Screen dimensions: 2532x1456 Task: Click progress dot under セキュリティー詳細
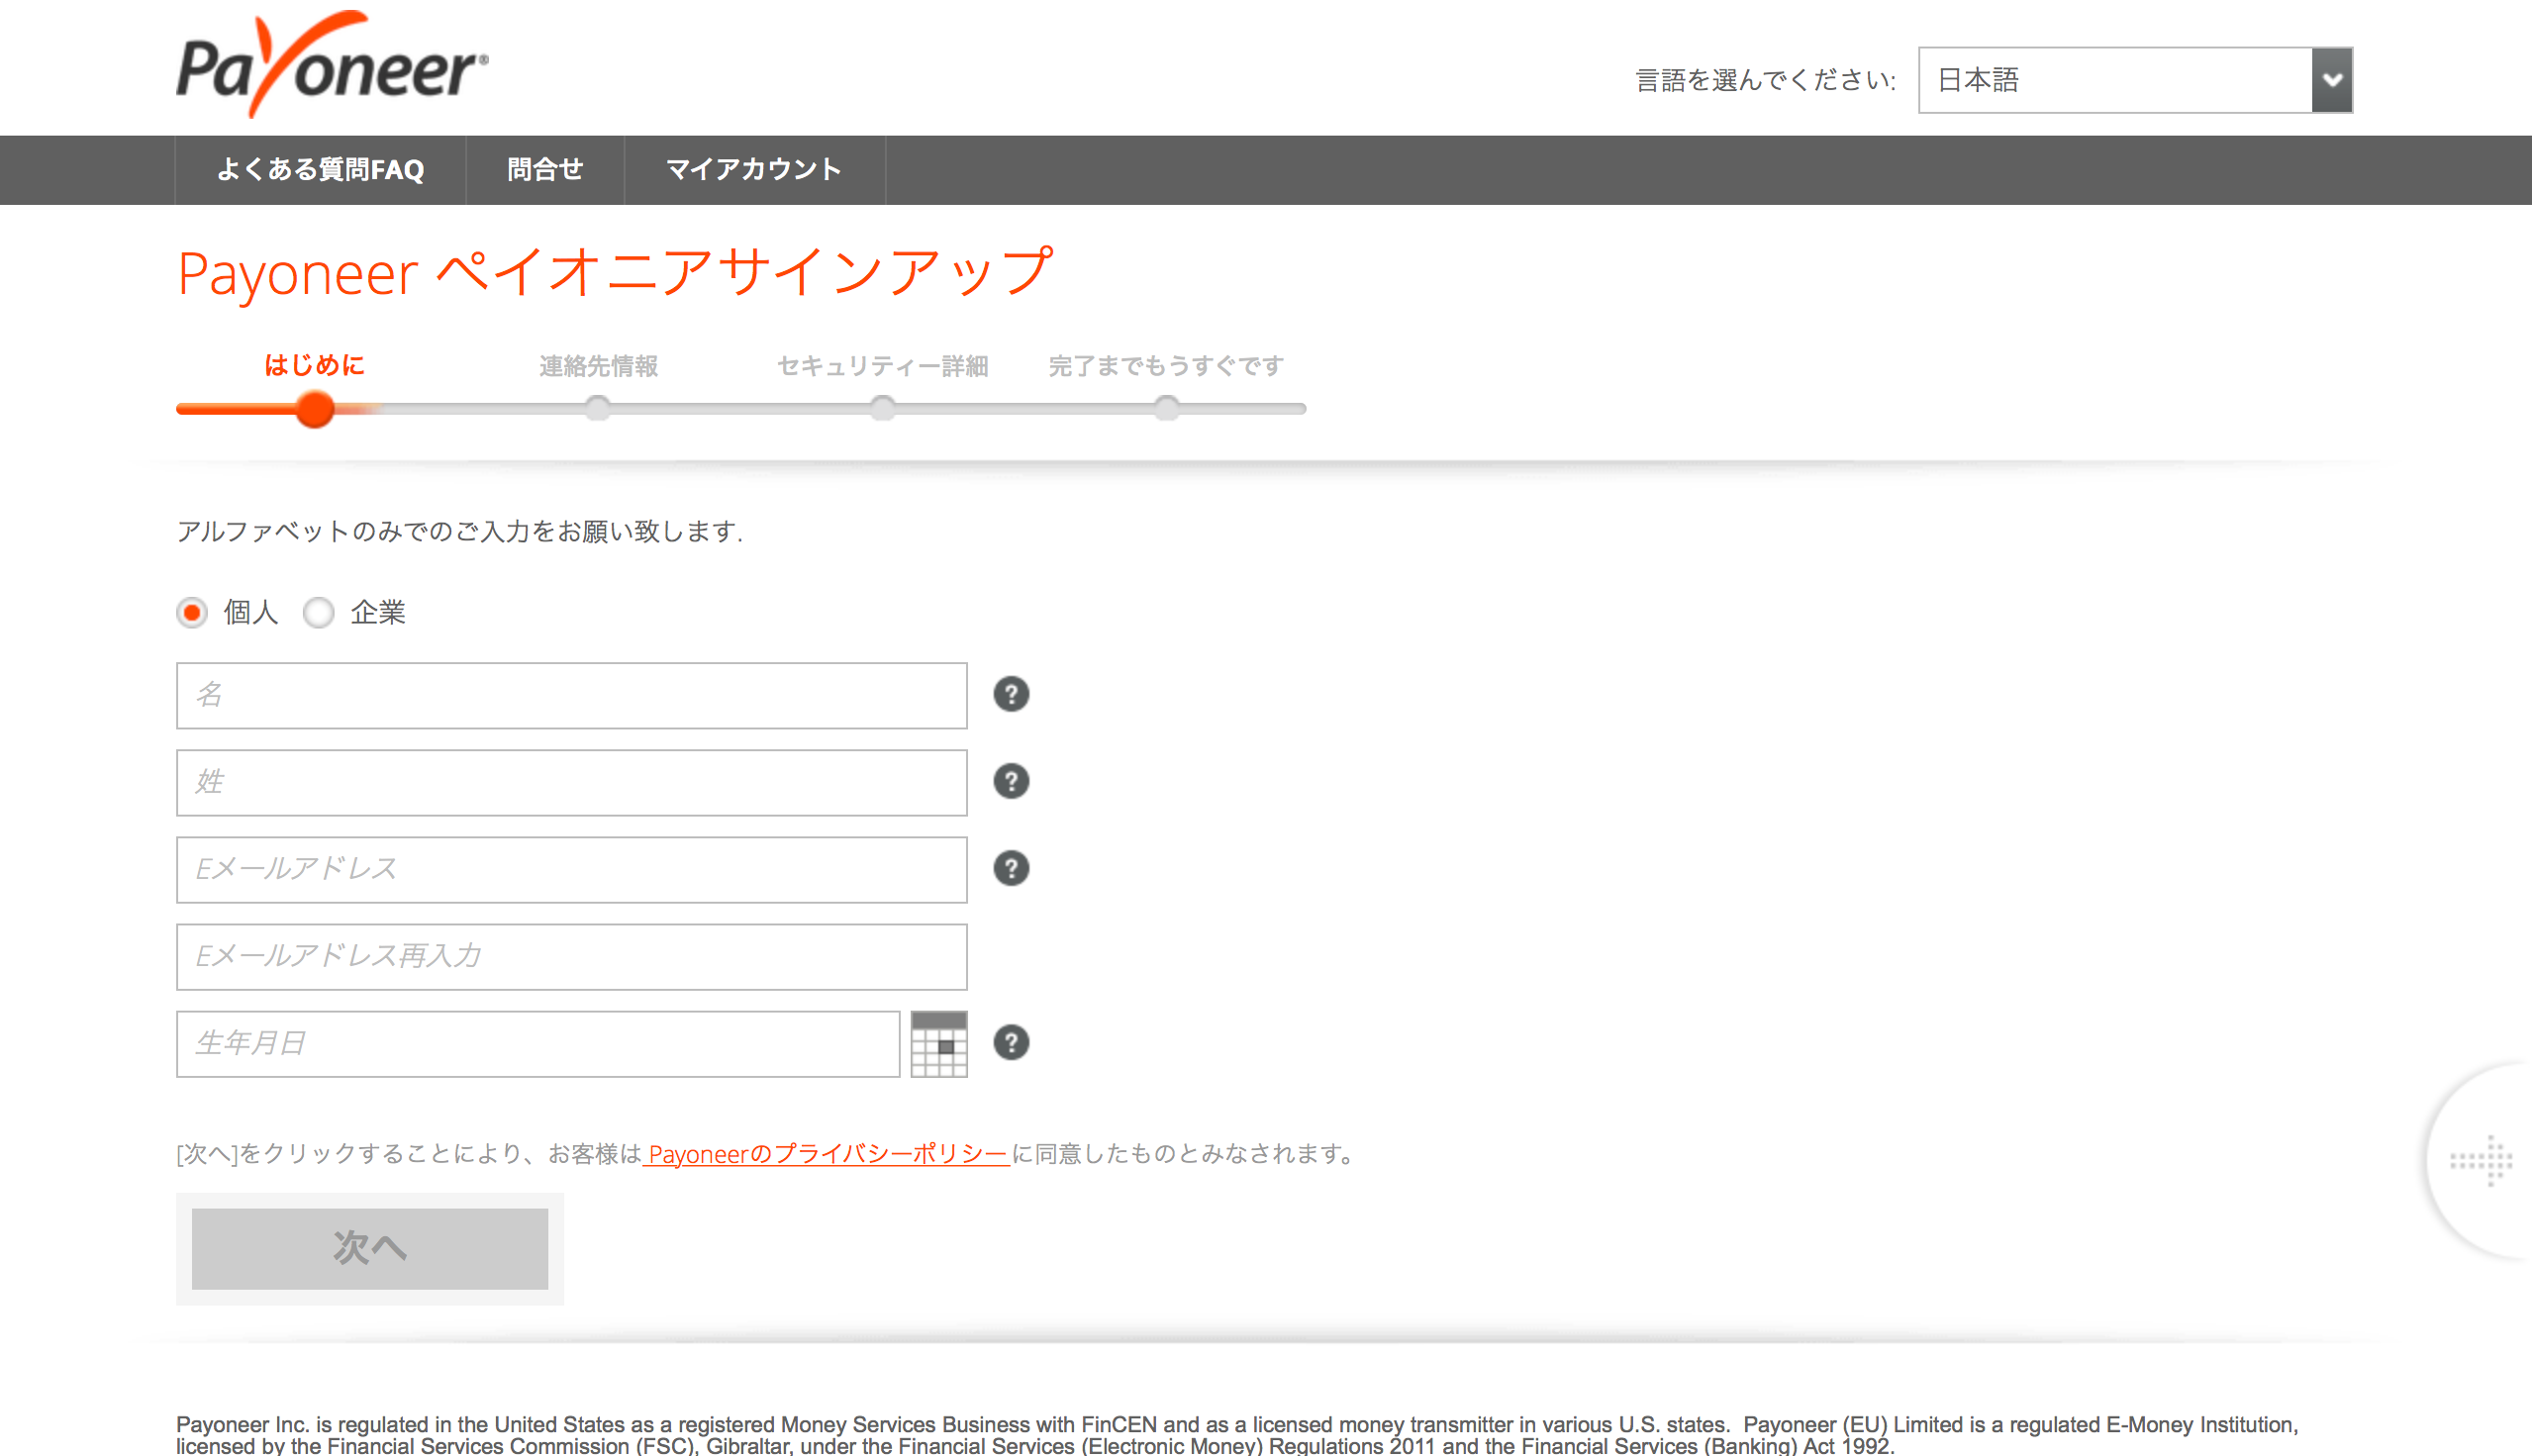[x=882, y=408]
